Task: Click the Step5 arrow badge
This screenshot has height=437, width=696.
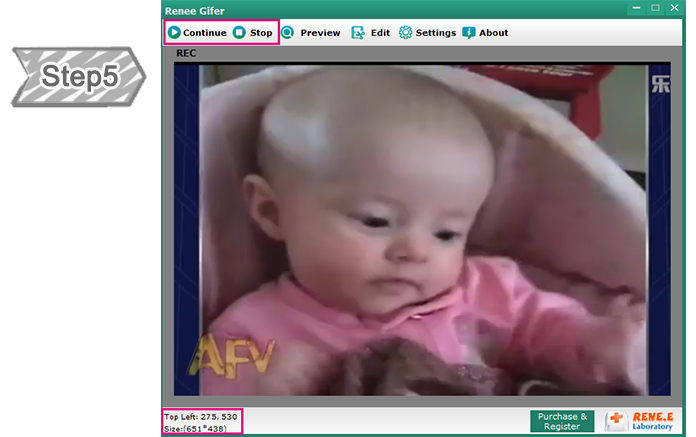Action: [x=79, y=77]
